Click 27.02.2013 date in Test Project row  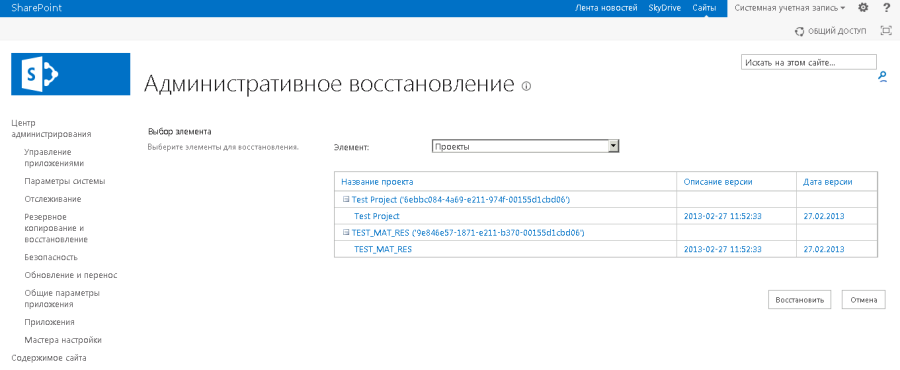click(x=824, y=216)
